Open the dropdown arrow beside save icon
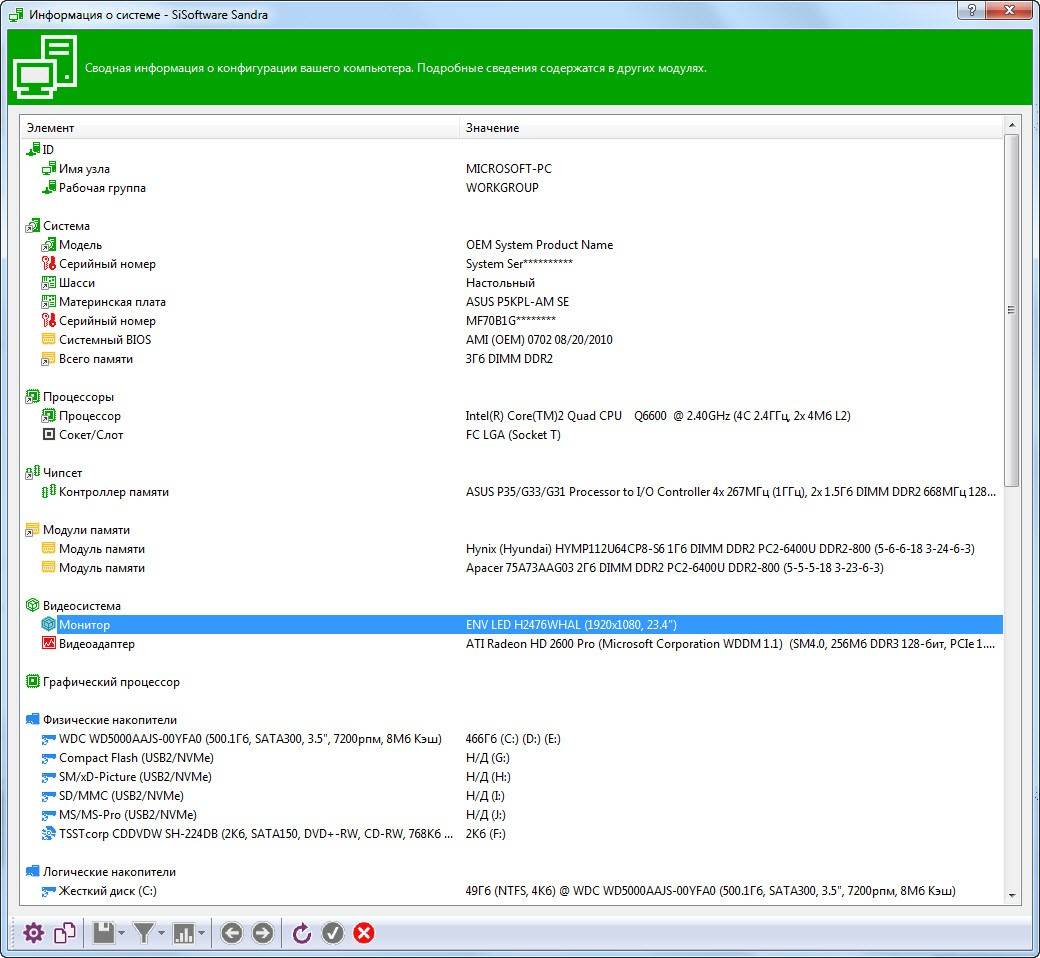 click(122, 934)
